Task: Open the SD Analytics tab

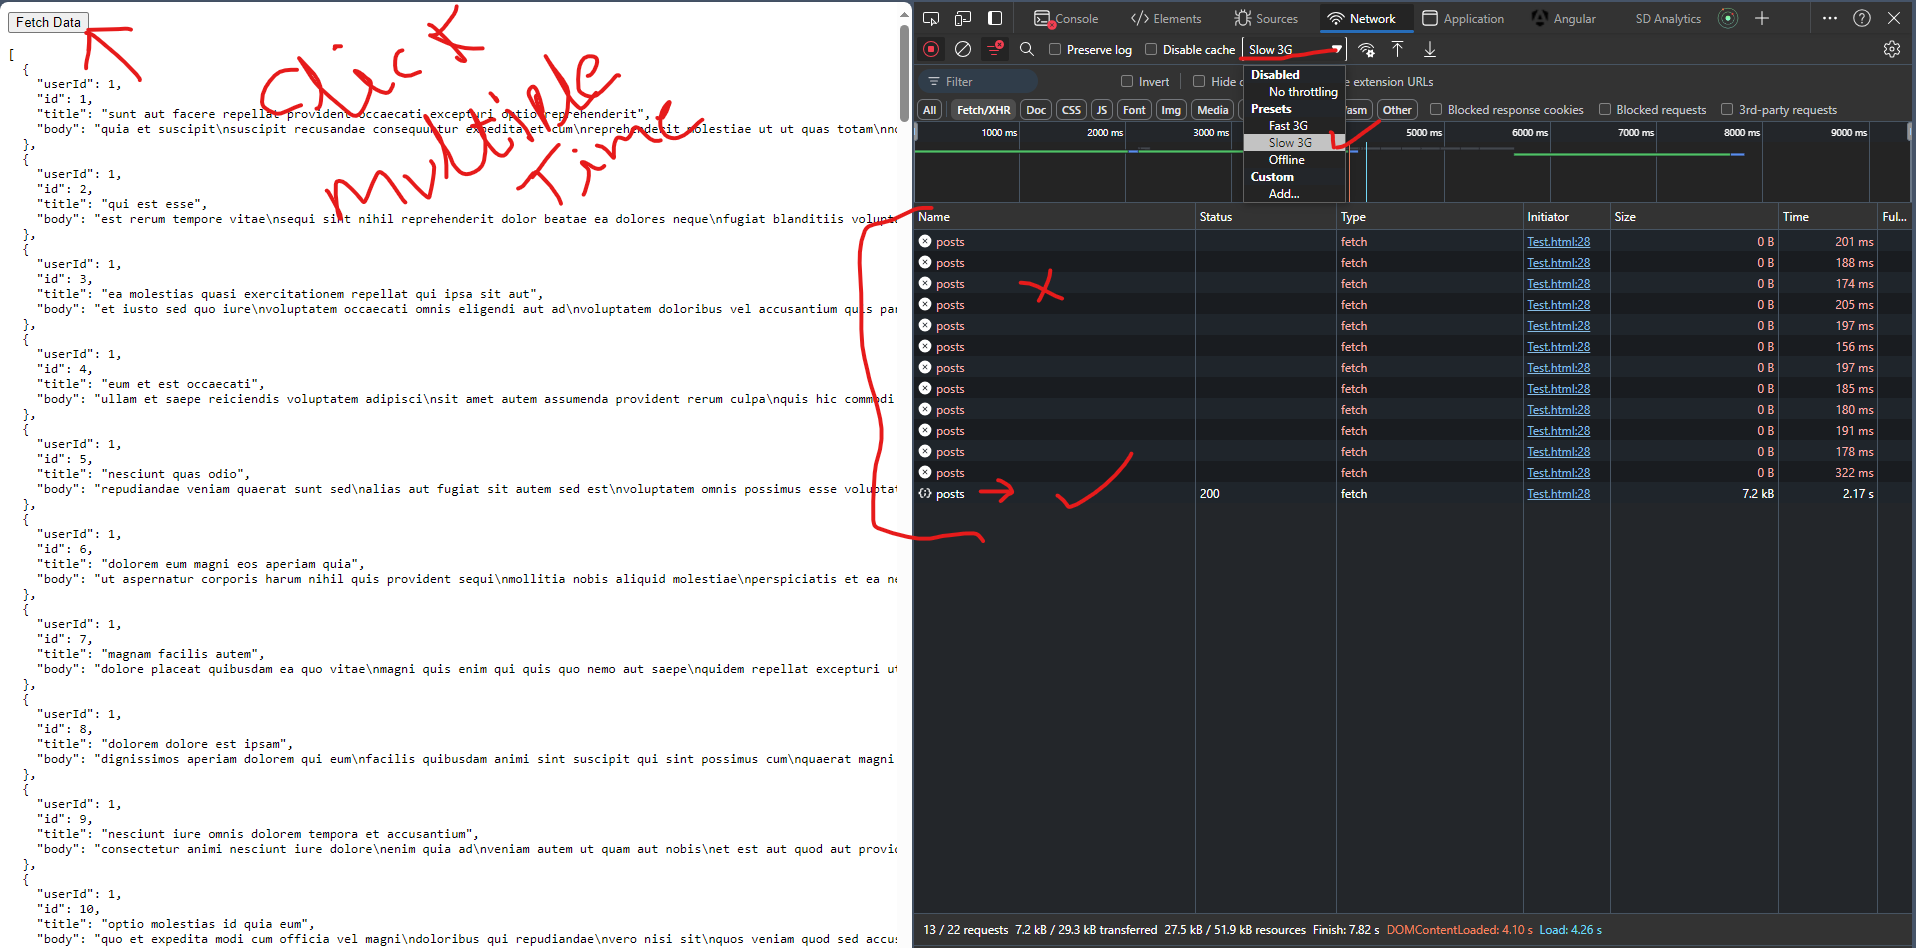Action: pyautogui.click(x=1668, y=18)
